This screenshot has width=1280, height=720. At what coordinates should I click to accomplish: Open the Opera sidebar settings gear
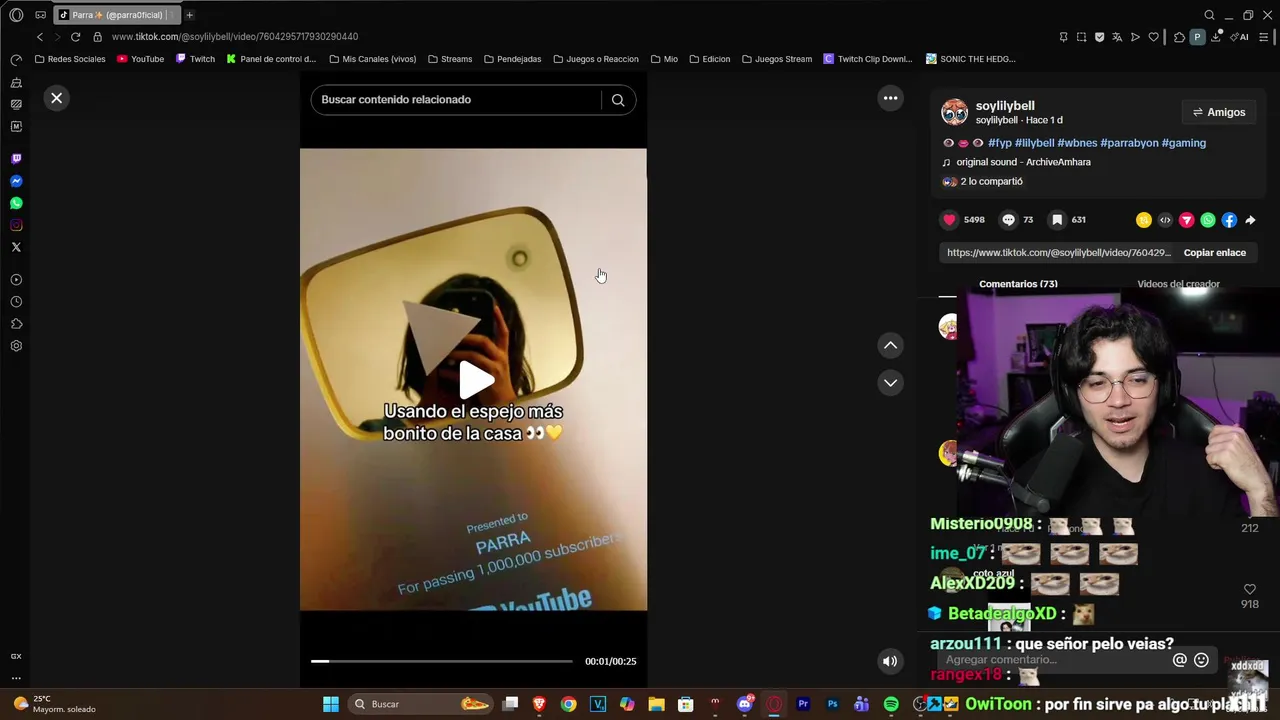pyautogui.click(x=16, y=346)
